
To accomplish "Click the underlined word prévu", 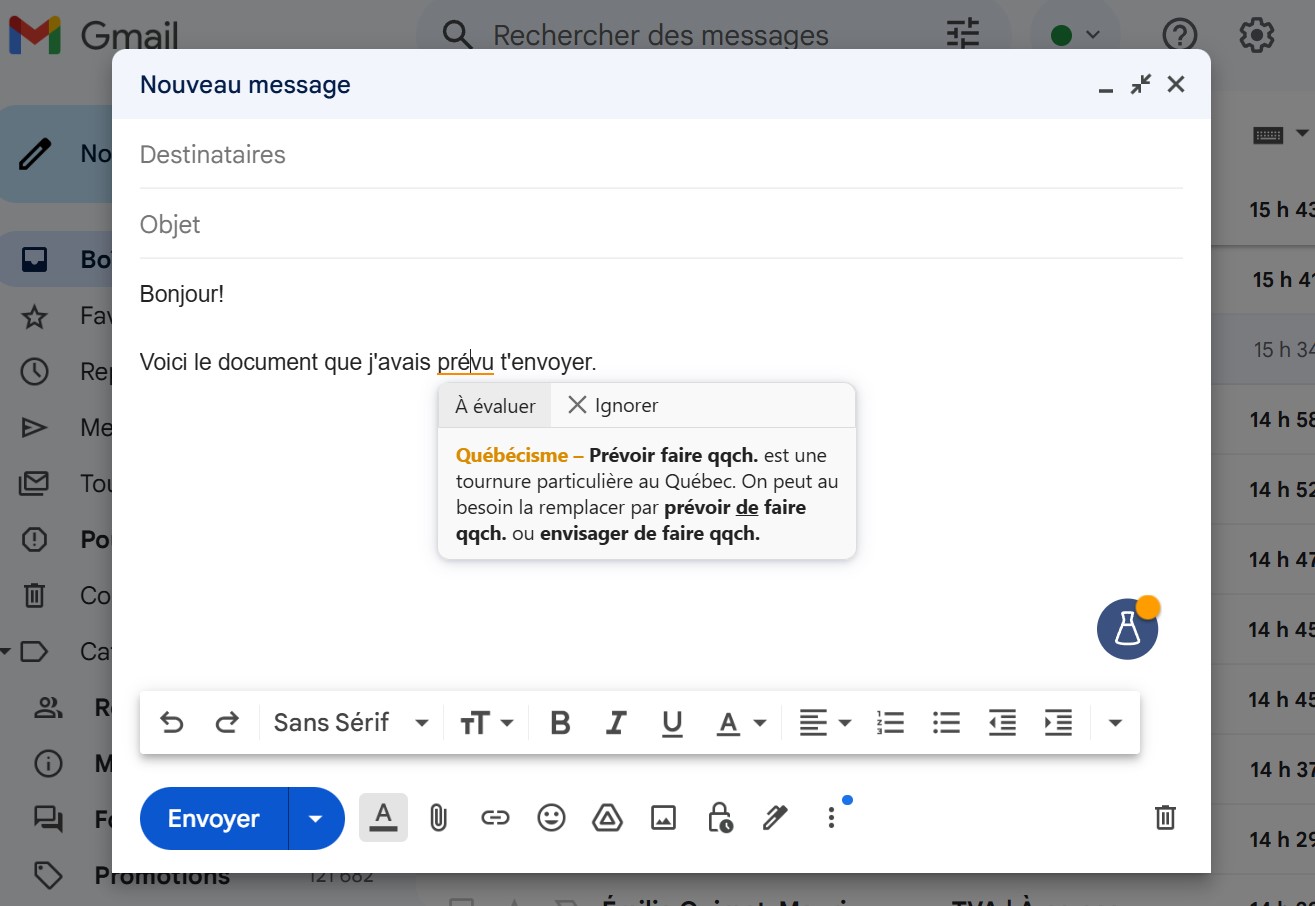I will click(x=466, y=362).
